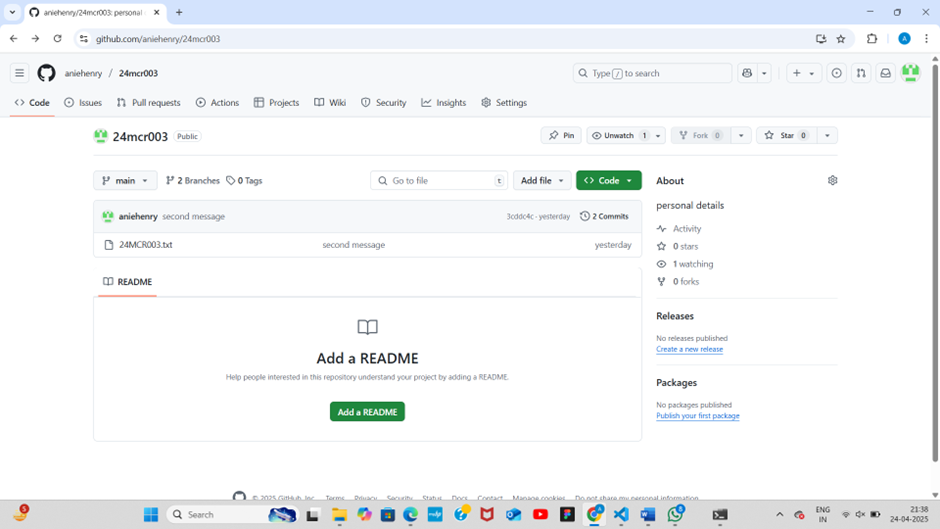Expand the Add file dropdown
The width and height of the screenshot is (940, 529).
point(542,181)
